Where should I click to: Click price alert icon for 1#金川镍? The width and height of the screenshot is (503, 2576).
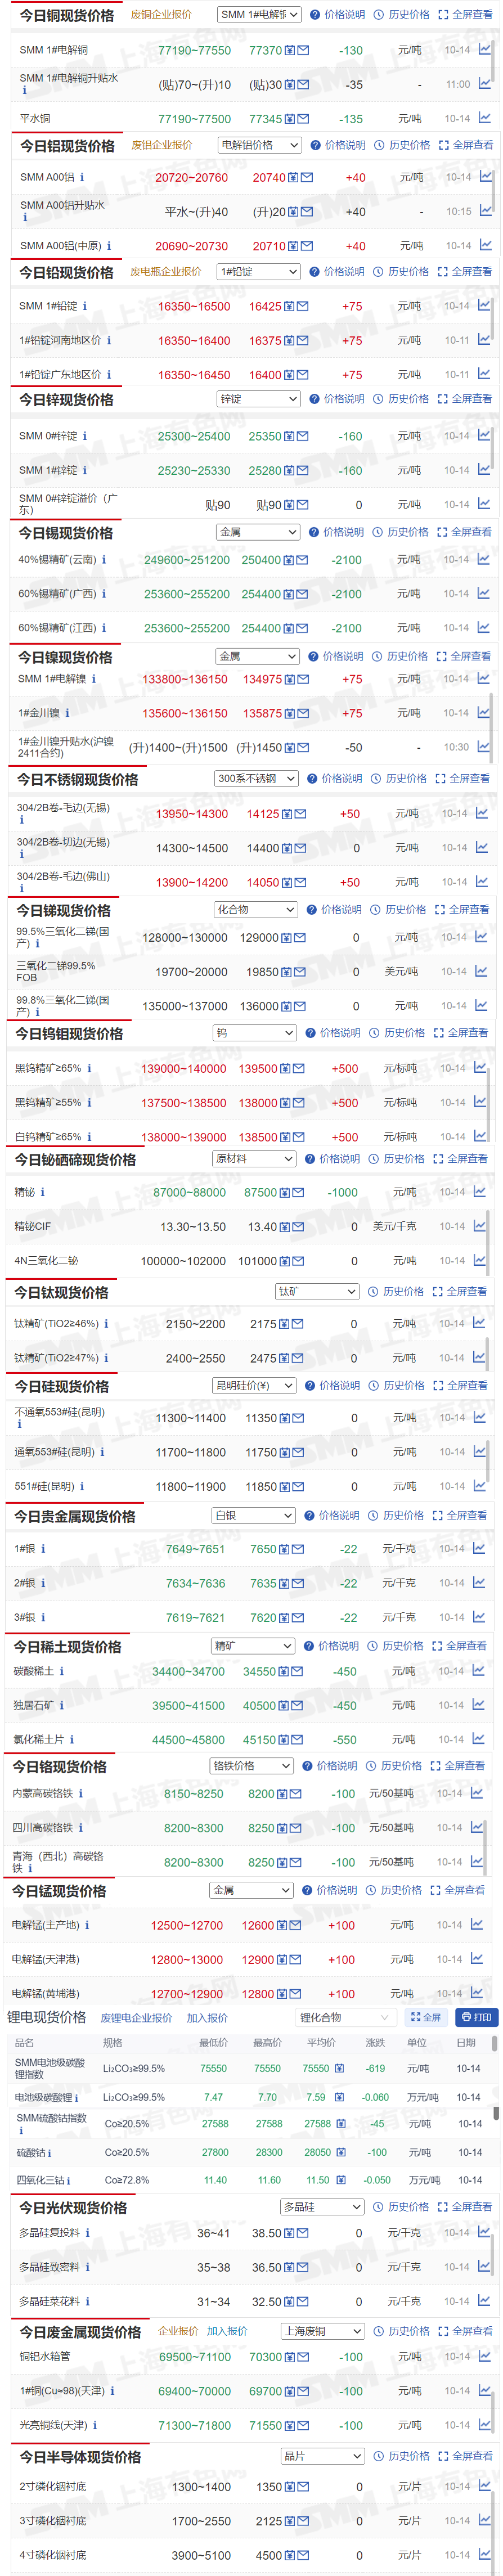click(x=289, y=713)
